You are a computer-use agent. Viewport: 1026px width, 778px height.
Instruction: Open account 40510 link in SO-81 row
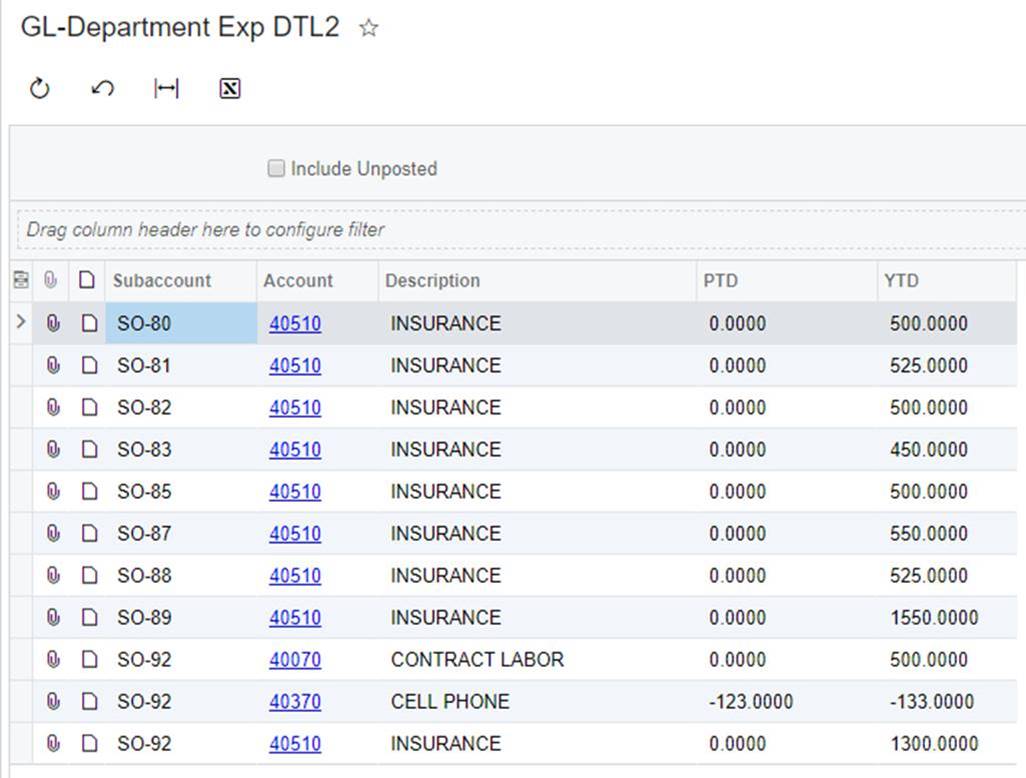(x=295, y=365)
